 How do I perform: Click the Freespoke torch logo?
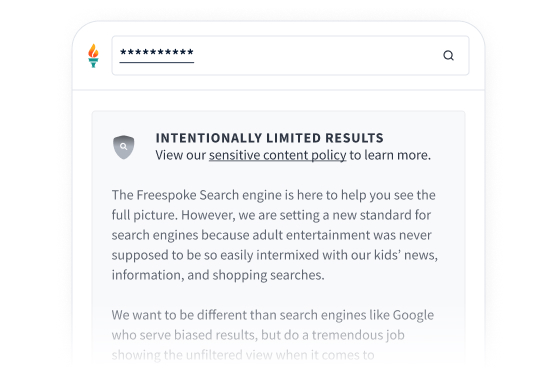[93, 55]
